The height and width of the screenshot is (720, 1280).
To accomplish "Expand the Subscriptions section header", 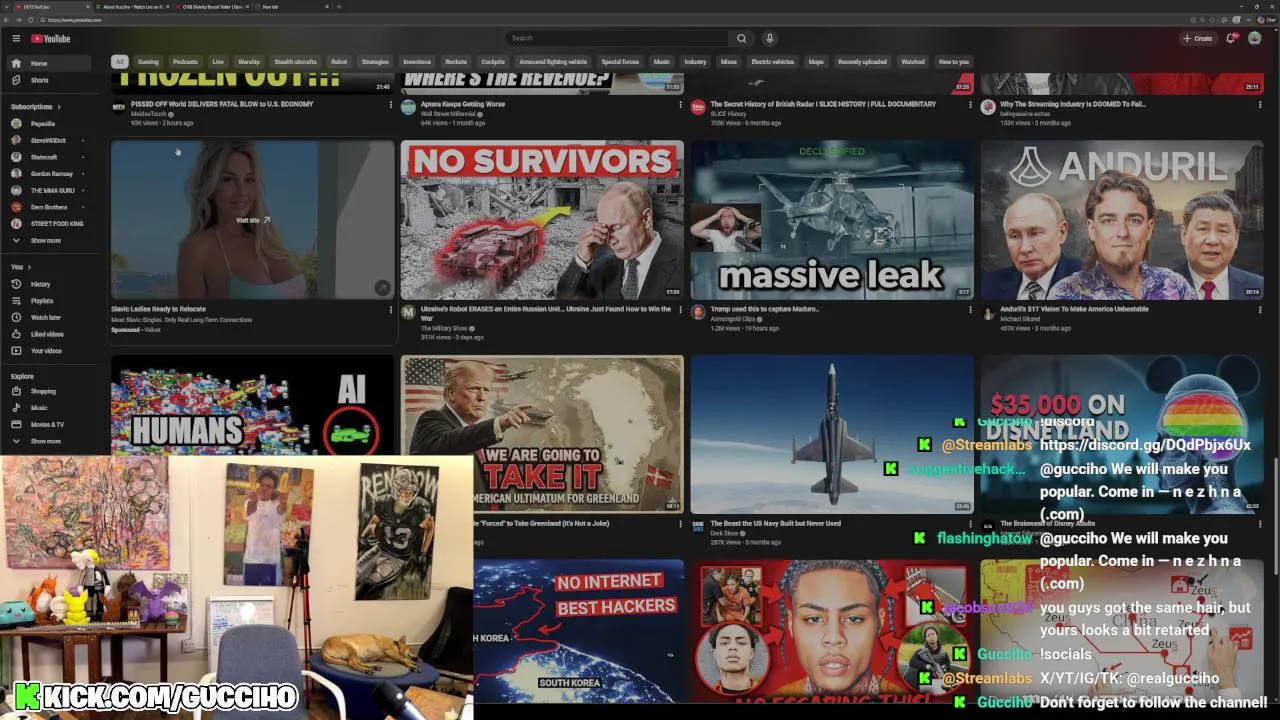I will tap(35, 107).
